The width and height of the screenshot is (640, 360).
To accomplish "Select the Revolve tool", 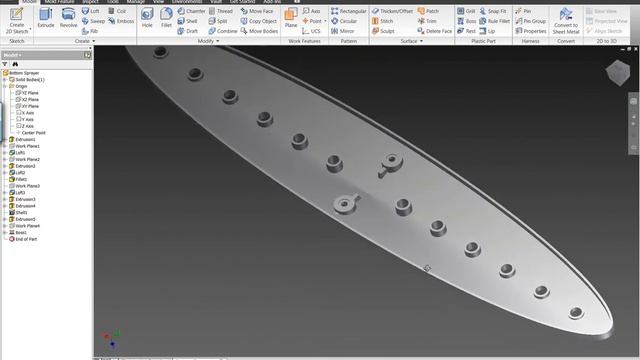I will [68, 18].
